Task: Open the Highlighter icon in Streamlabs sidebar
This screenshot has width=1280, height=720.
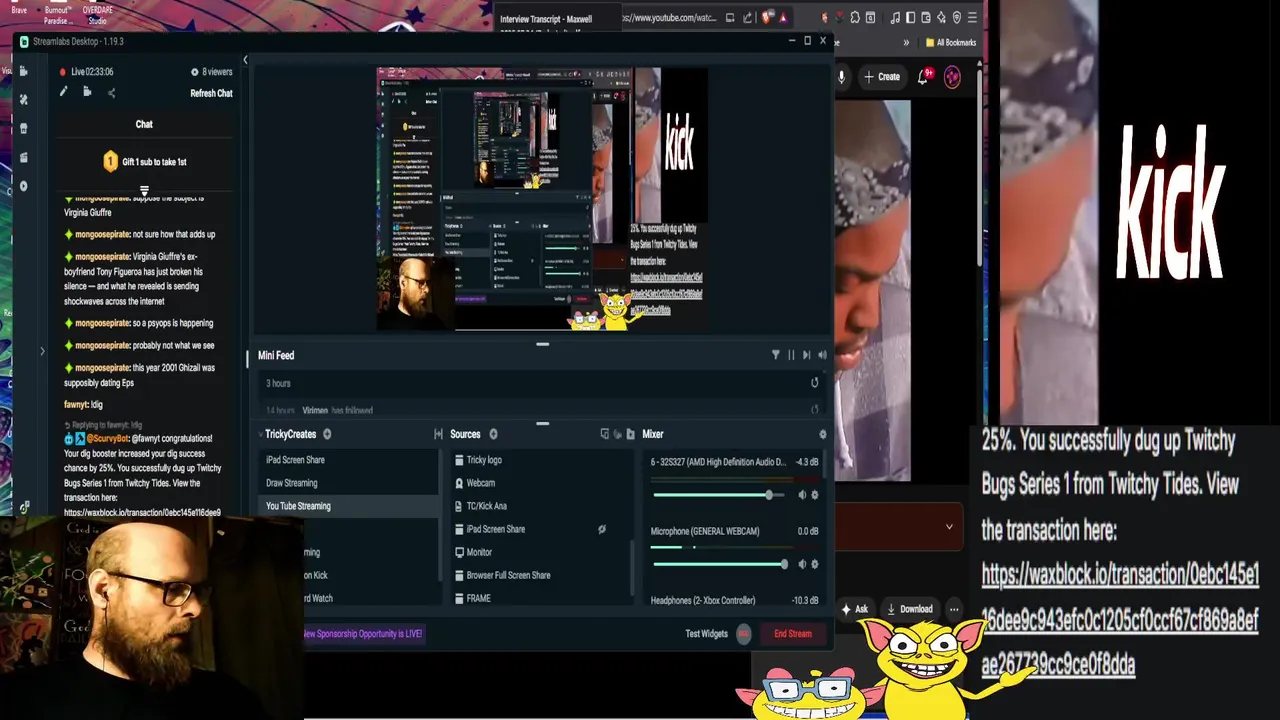Action: pyautogui.click(x=24, y=157)
